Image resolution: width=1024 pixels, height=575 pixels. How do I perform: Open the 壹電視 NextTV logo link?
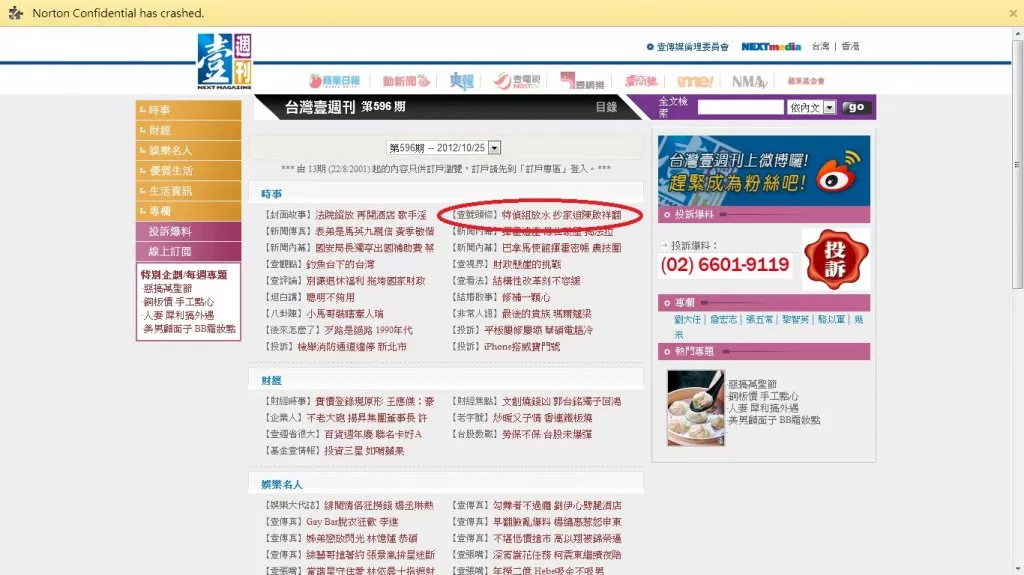(517, 81)
